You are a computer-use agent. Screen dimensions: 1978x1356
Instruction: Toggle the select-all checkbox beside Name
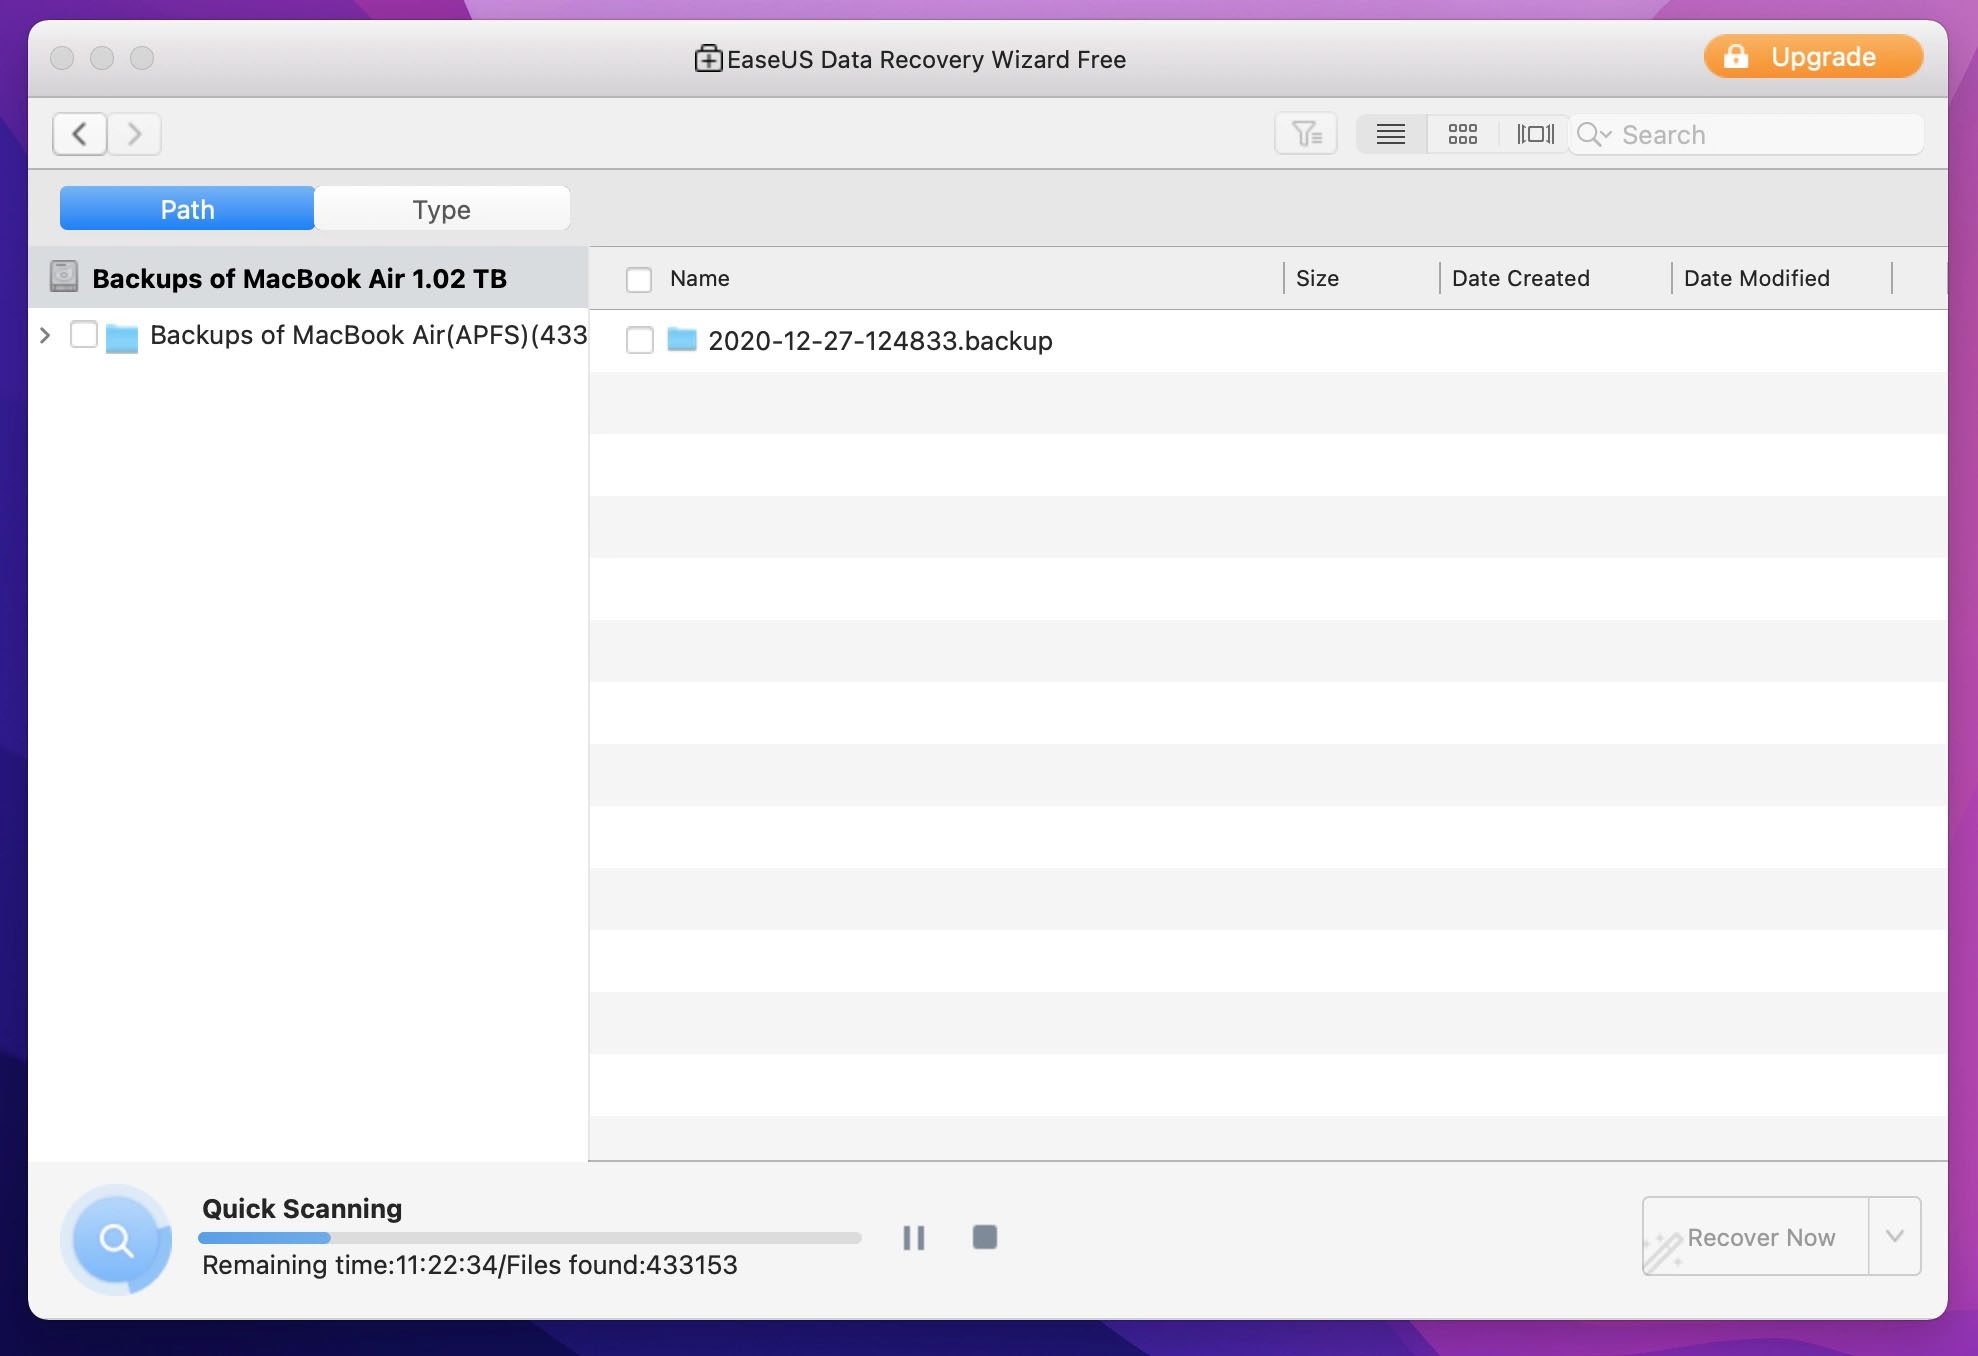click(639, 279)
